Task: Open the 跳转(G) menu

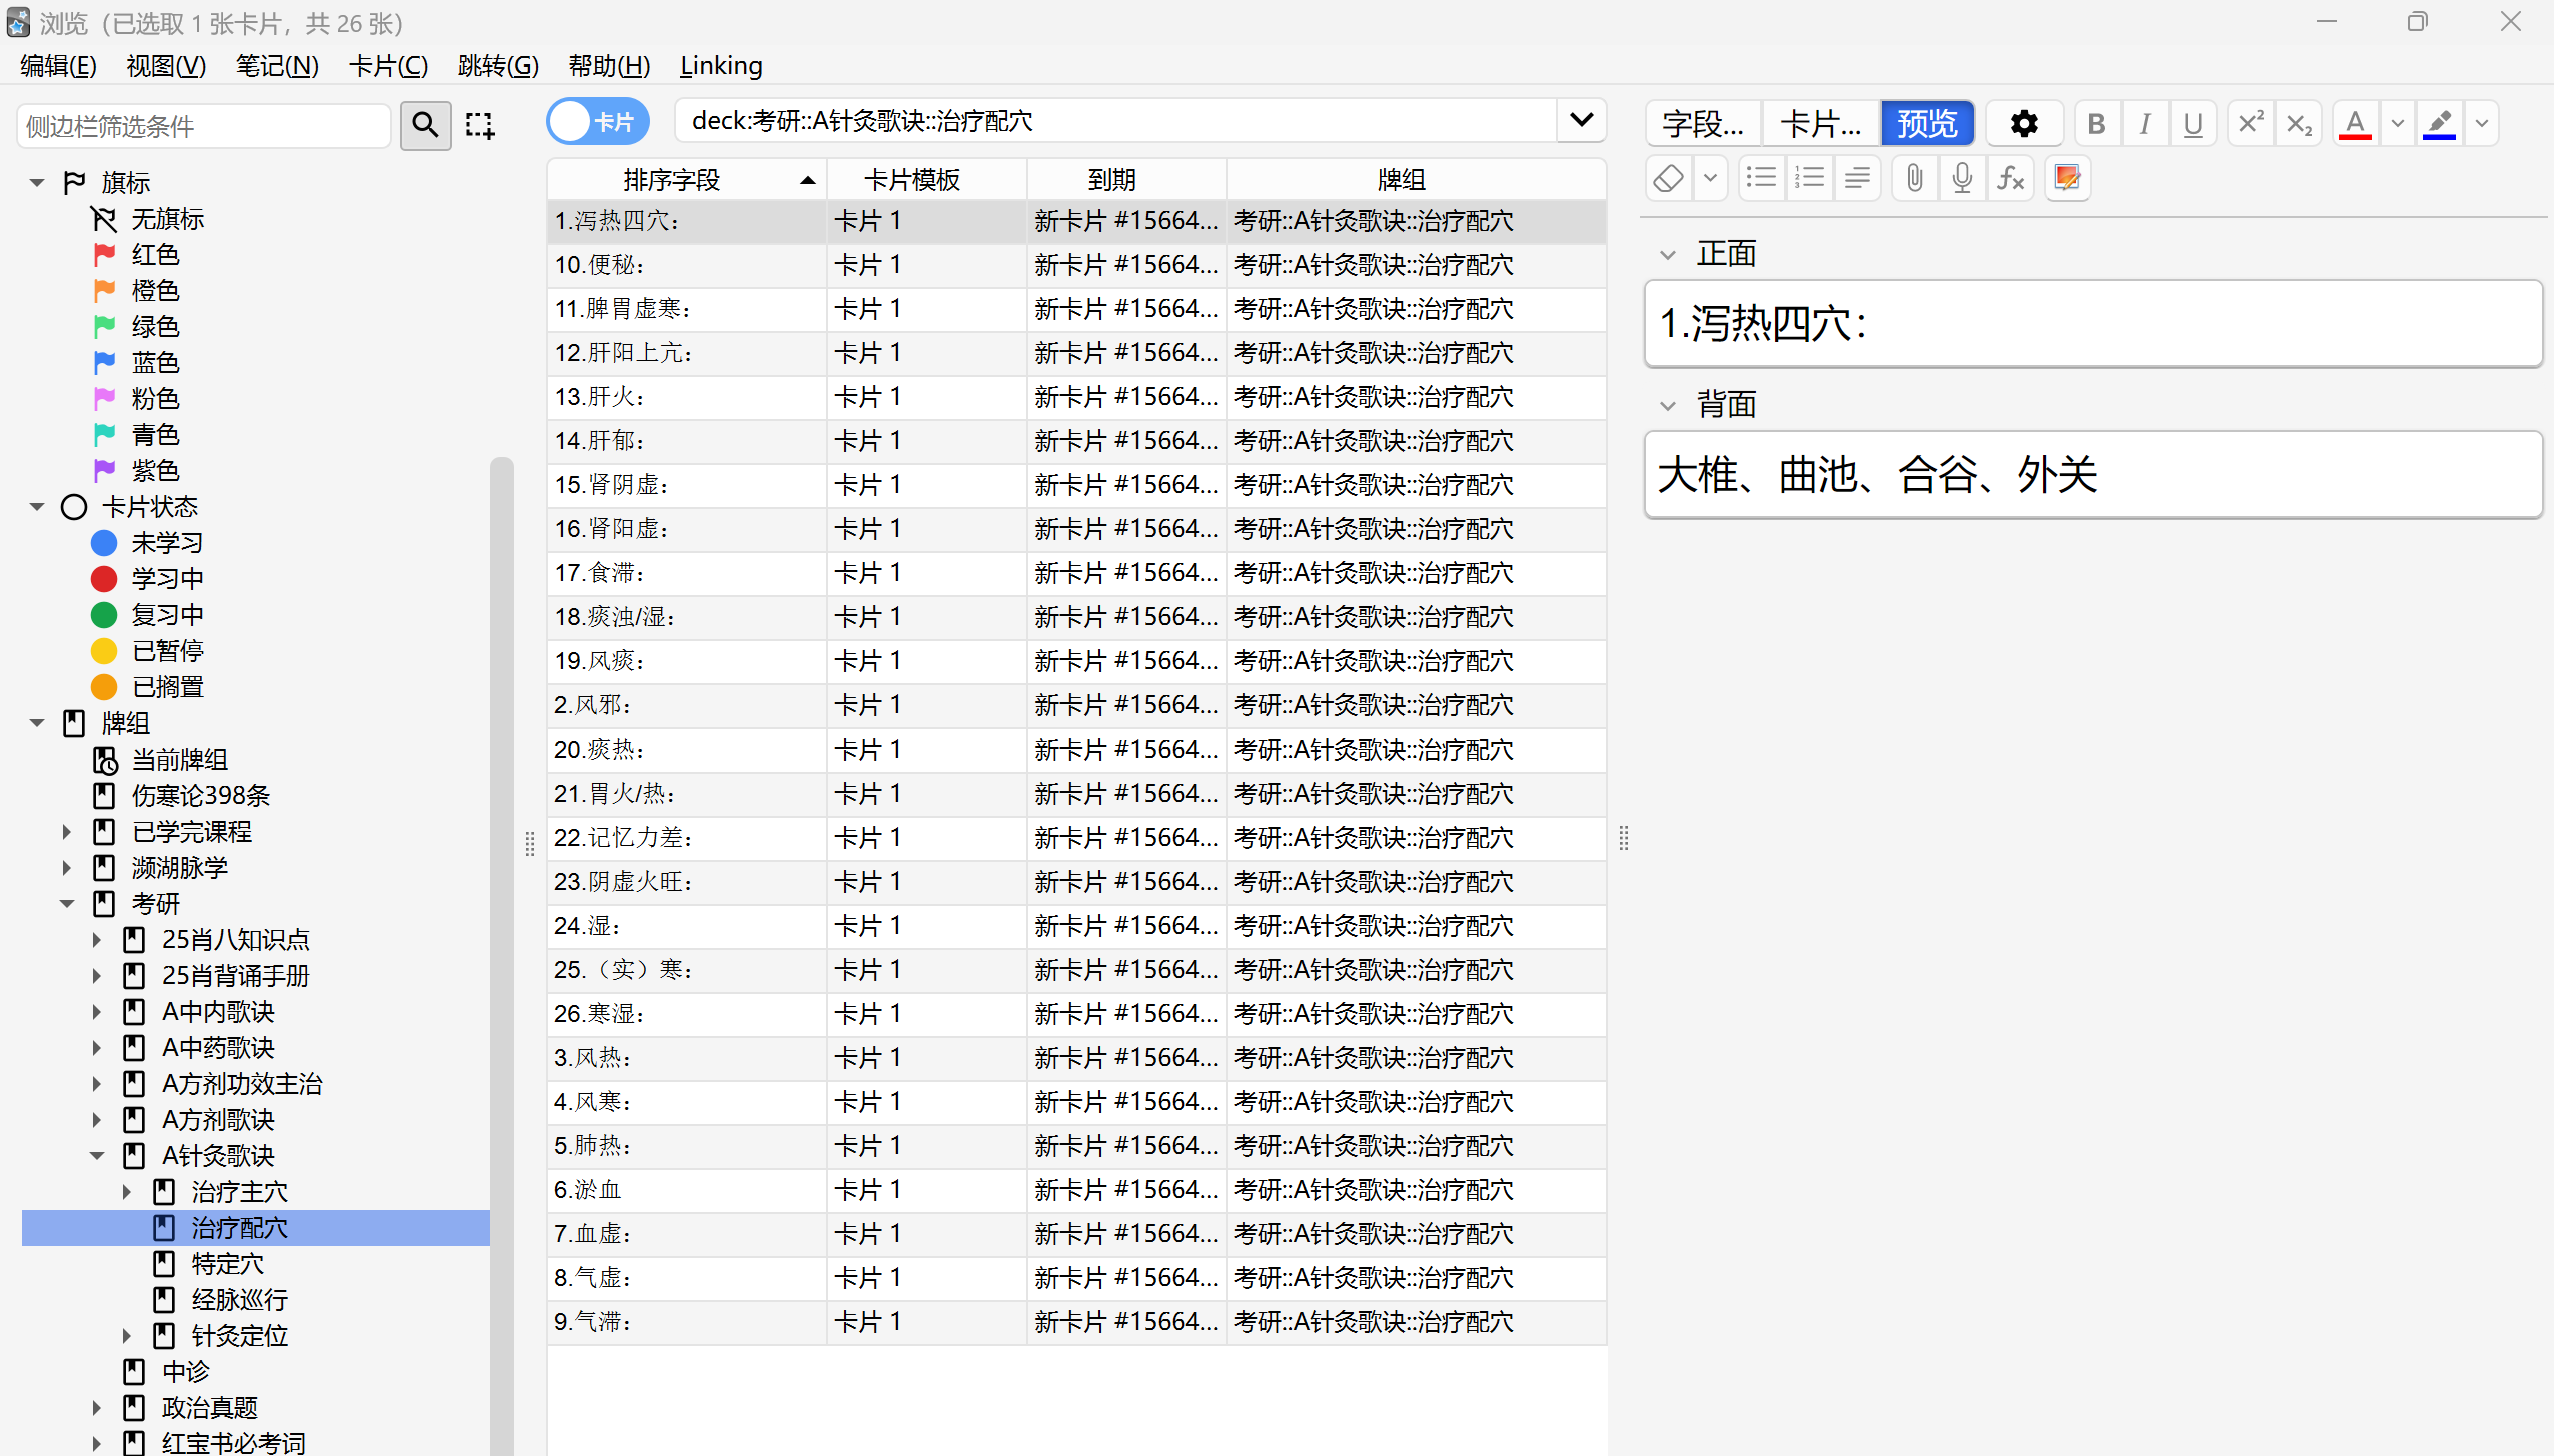Action: tap(498, 66)
